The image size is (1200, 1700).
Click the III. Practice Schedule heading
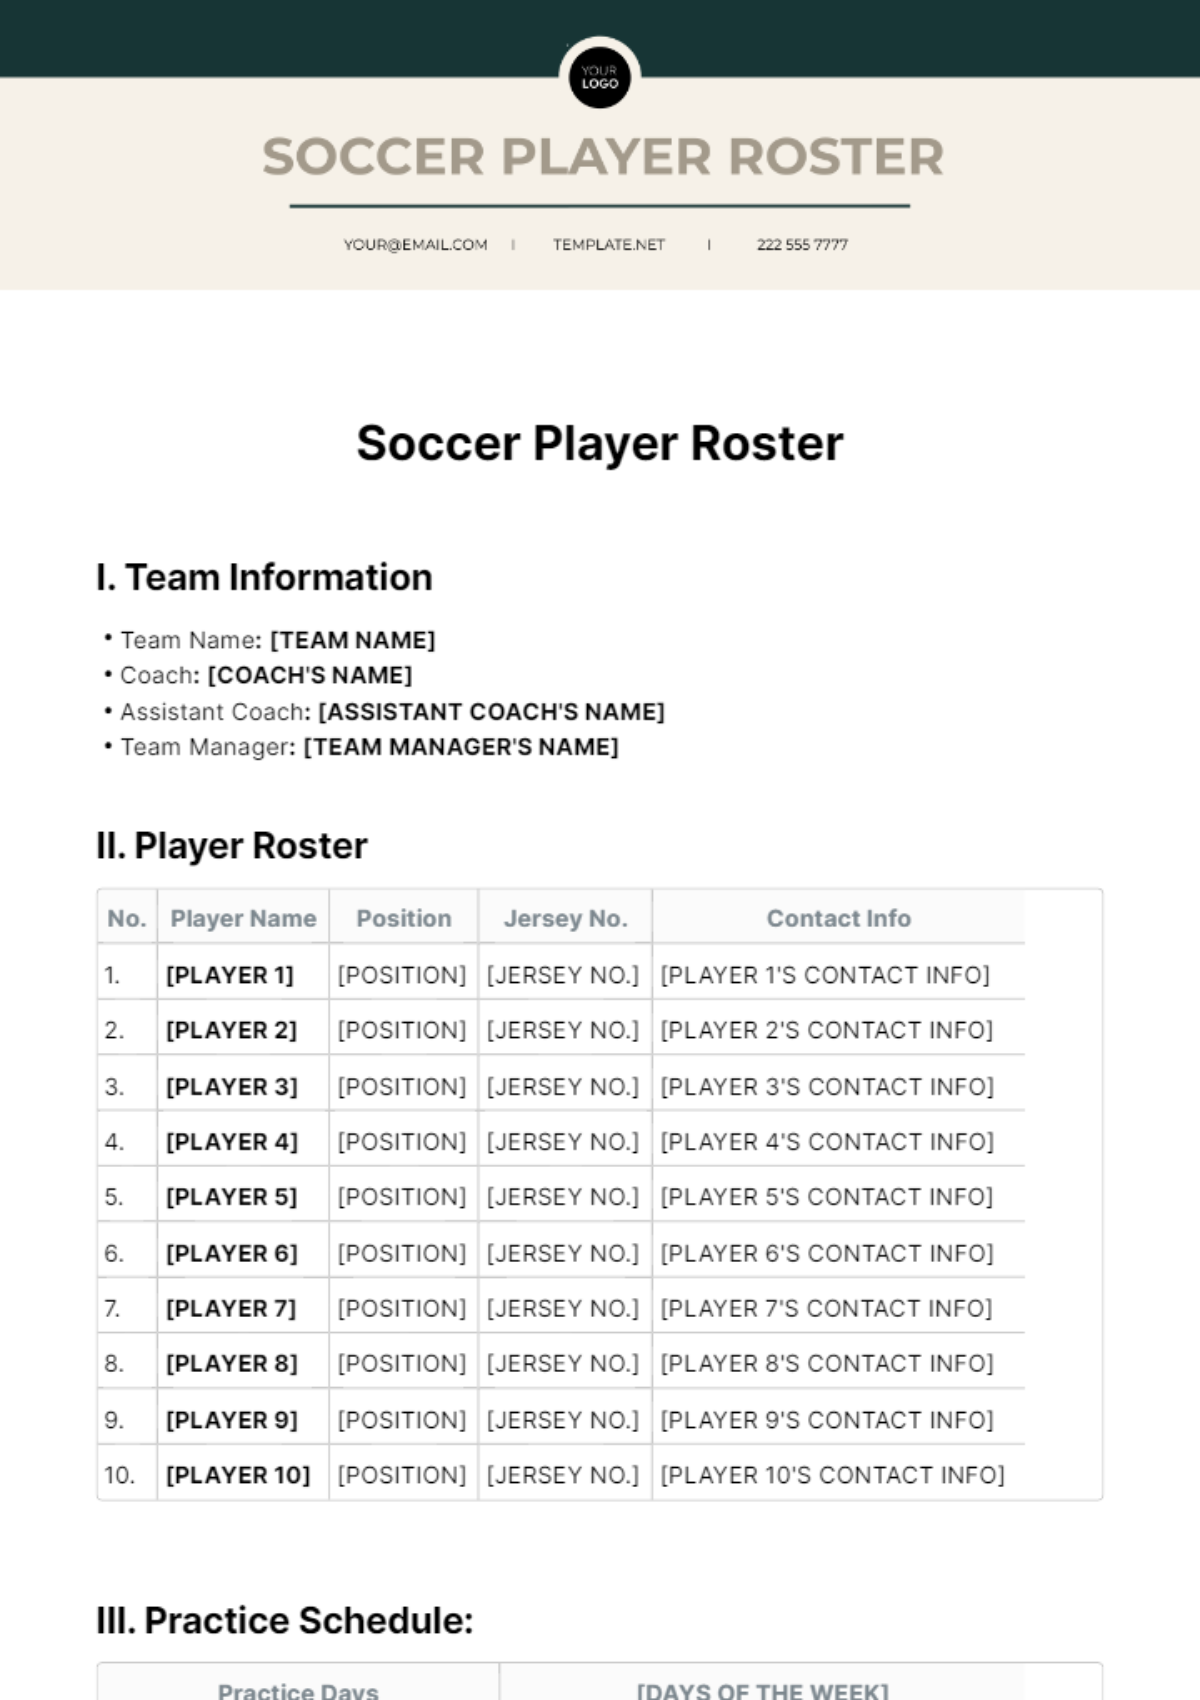coord(284,1621)
